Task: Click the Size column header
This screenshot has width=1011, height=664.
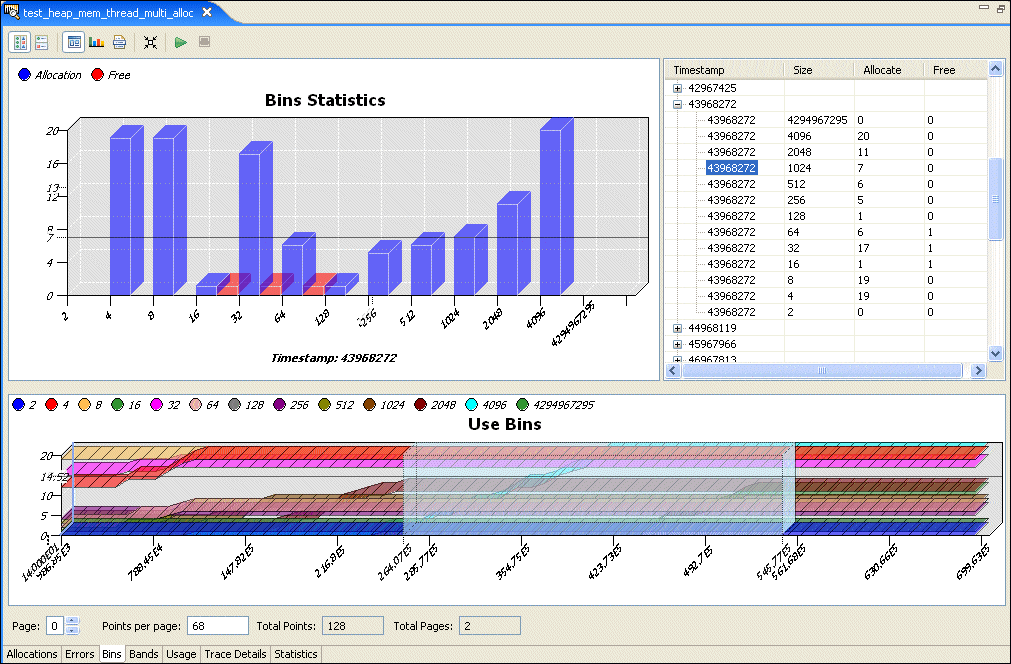Action: click(802, 70)
